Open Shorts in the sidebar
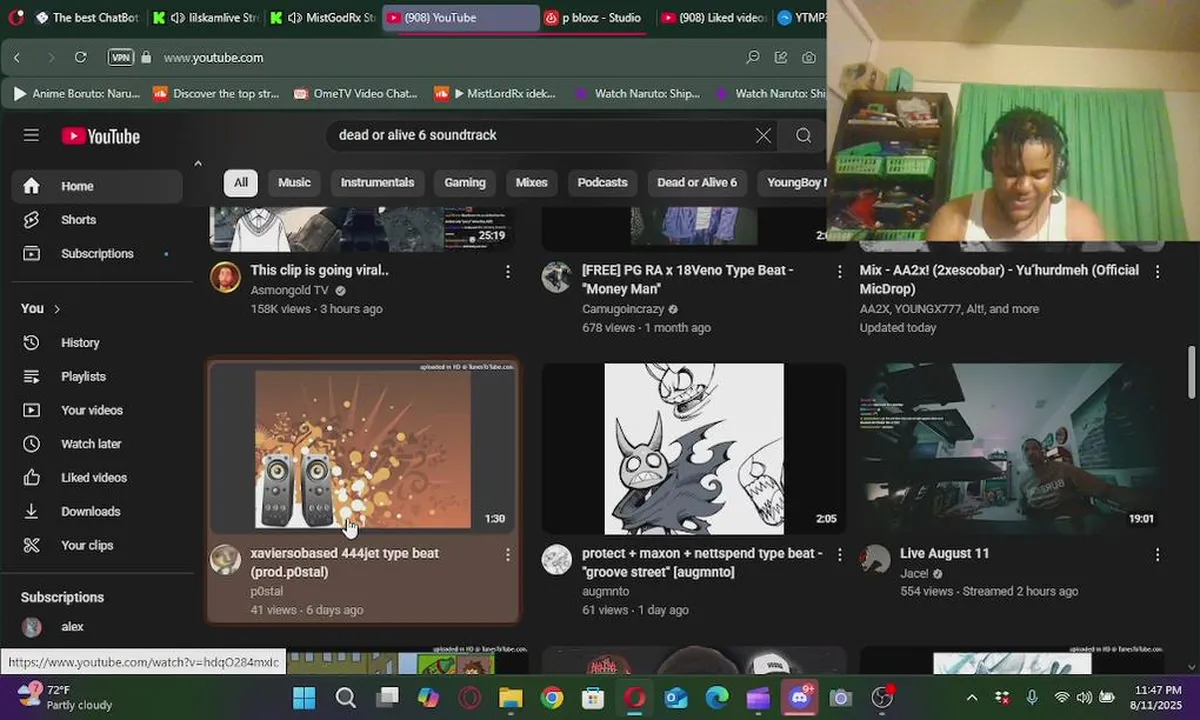 97,220
